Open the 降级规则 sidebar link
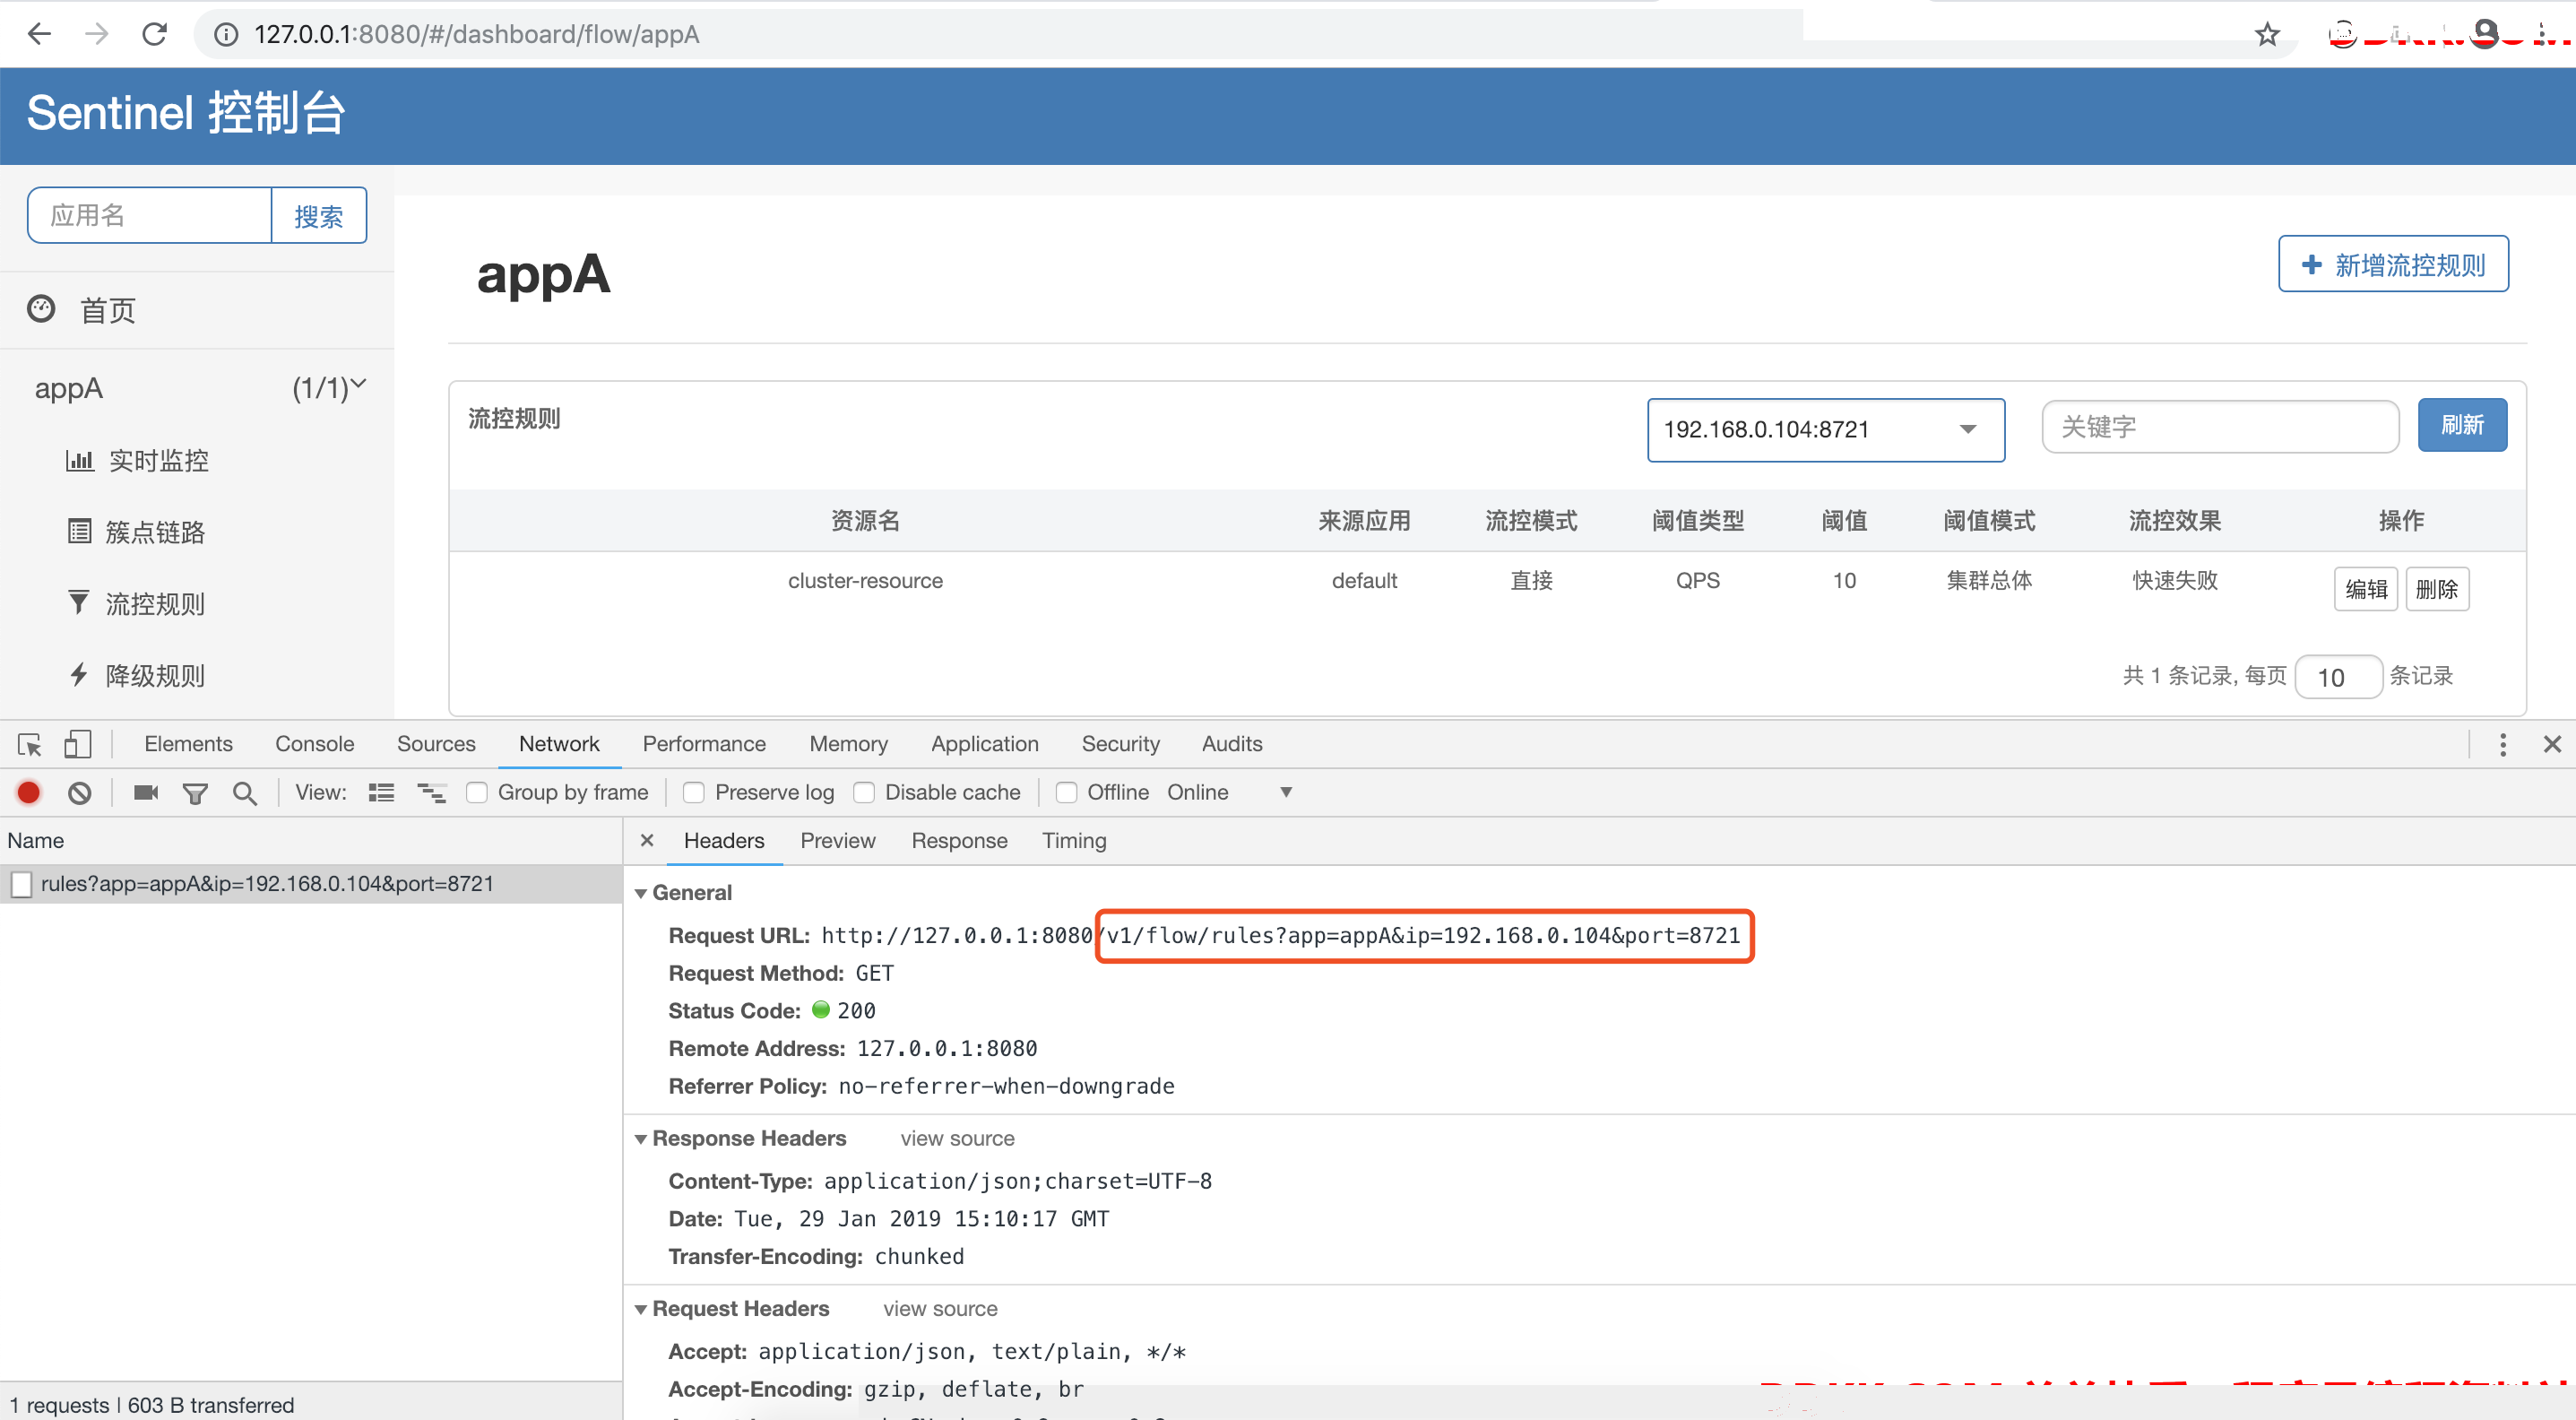 pyautogui.click(x=155, y=675)
